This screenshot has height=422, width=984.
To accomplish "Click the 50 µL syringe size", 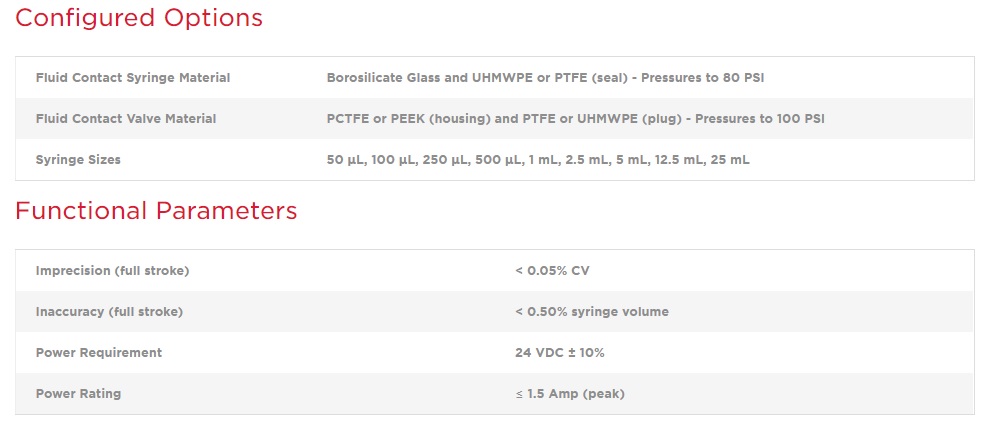I will pyautogui.click(x=343, y=159).
